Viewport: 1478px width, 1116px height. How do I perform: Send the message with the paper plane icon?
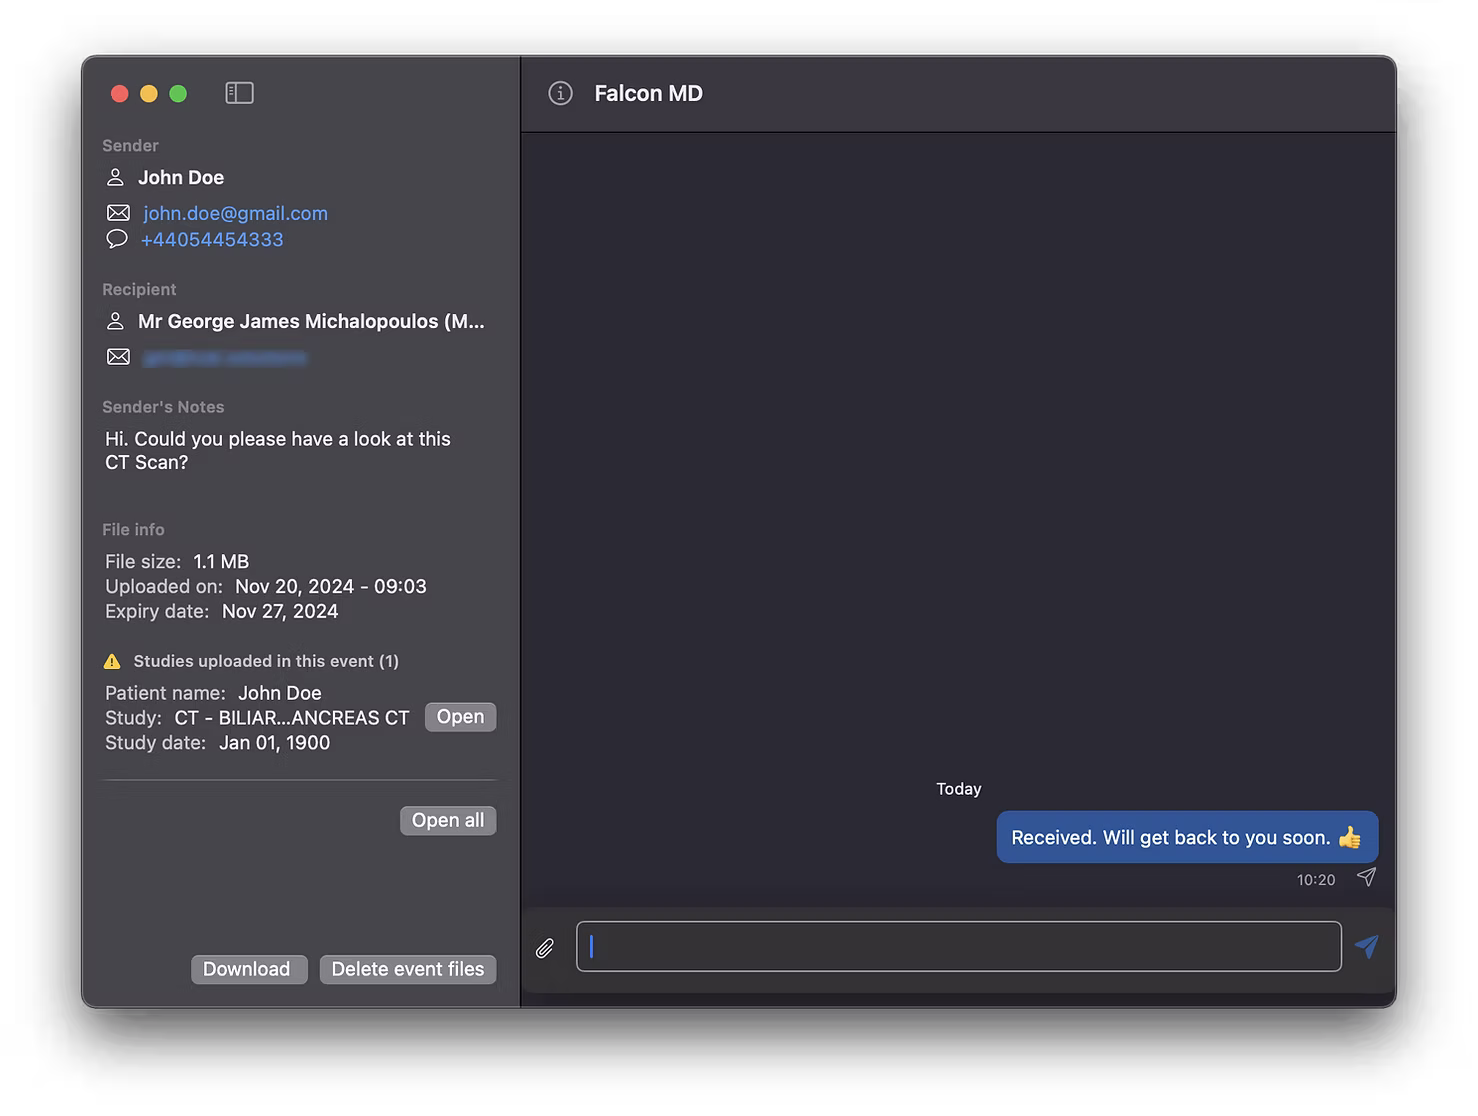1368,946
